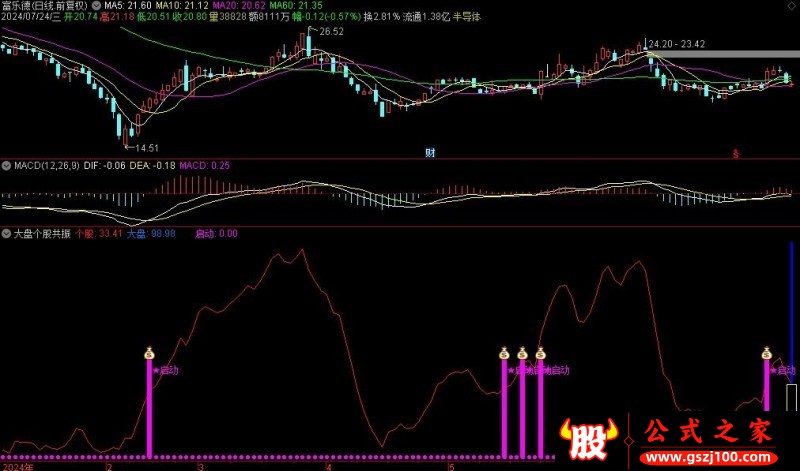Click the 14.51 low price label
The width and height of the screenshot is (800, 471).
pos(146,148)
